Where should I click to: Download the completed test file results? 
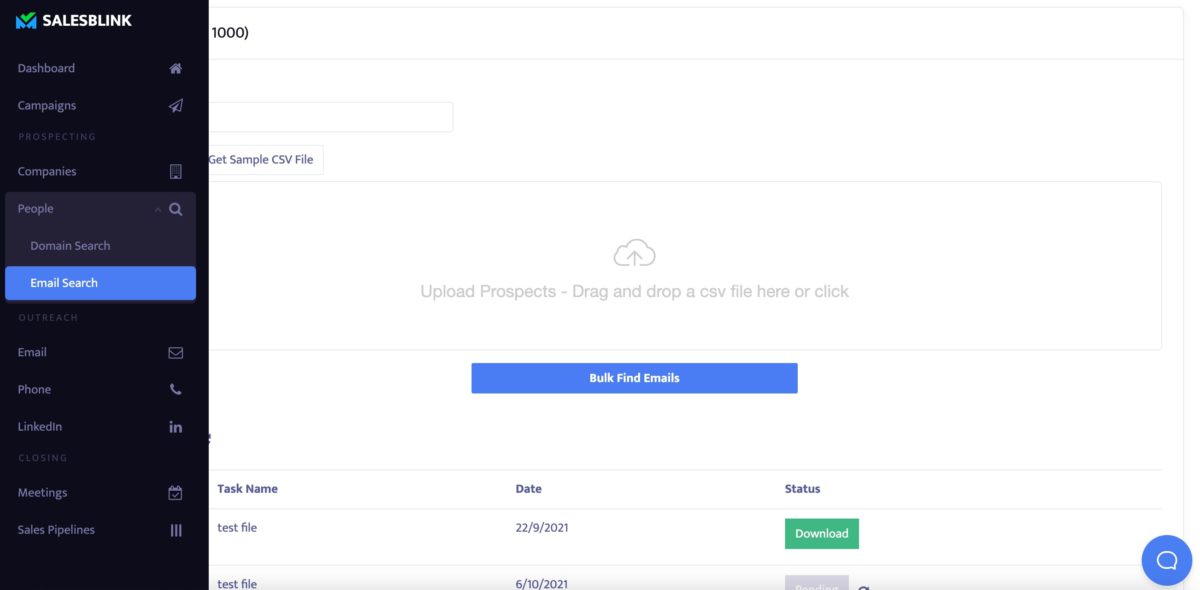[821, 533]
